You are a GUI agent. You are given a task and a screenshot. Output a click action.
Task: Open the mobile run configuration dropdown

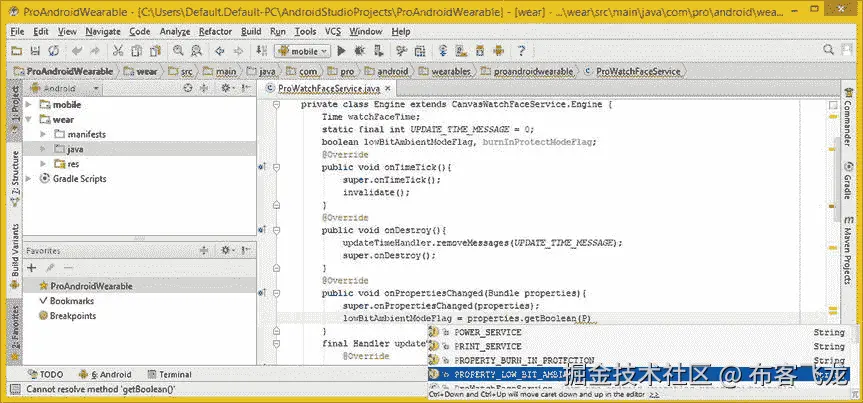pos(302,51)
